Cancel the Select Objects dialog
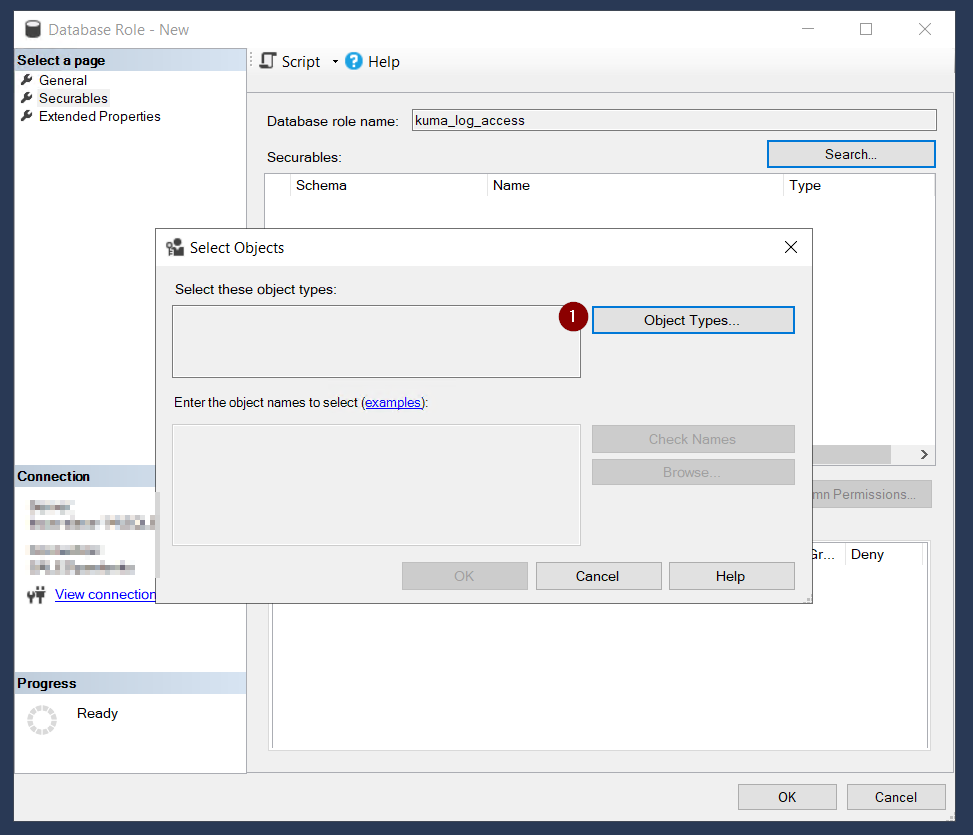973x835 pixels. click(x=598, y=576)
